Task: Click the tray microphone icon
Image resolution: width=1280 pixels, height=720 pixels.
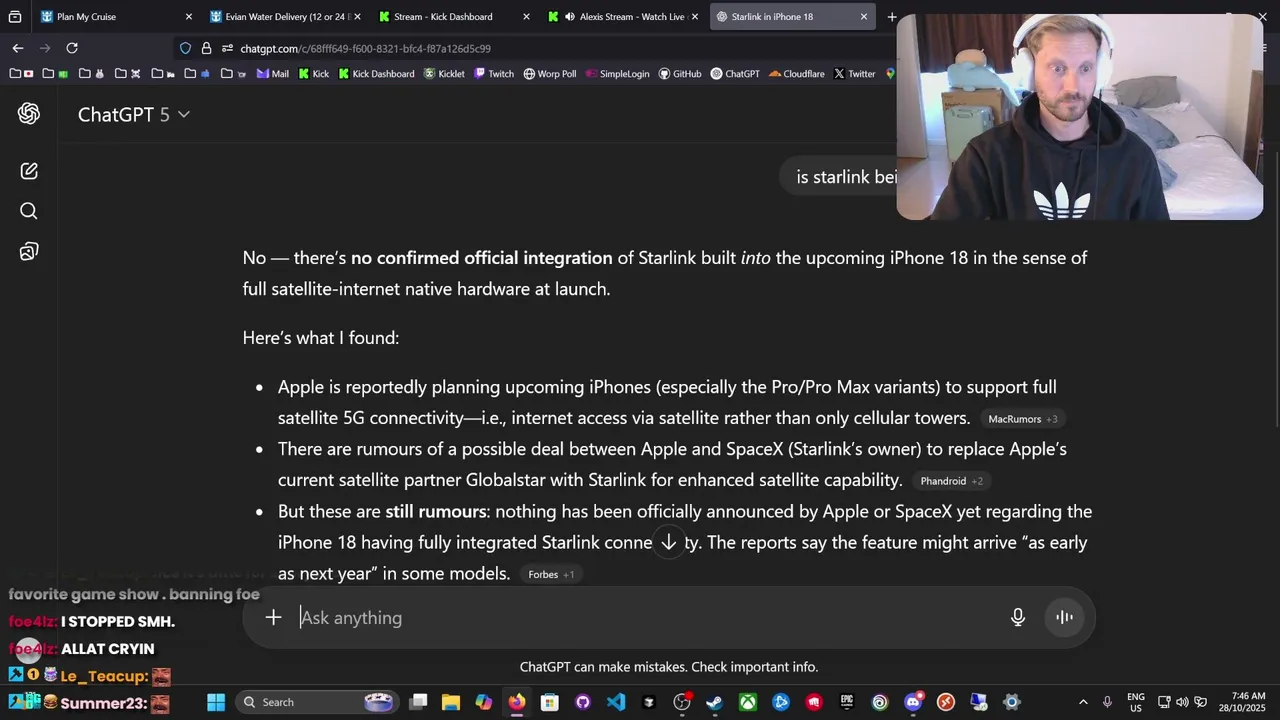Action: tap(1107, 702)
